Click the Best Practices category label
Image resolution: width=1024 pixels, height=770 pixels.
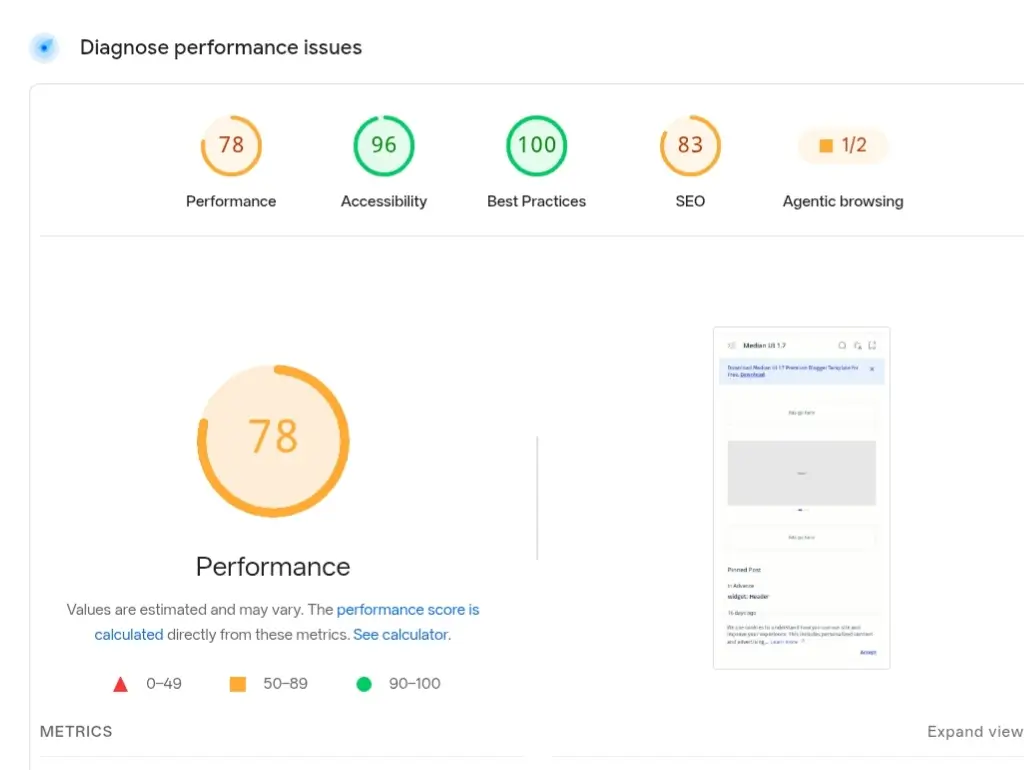(537, 201)
